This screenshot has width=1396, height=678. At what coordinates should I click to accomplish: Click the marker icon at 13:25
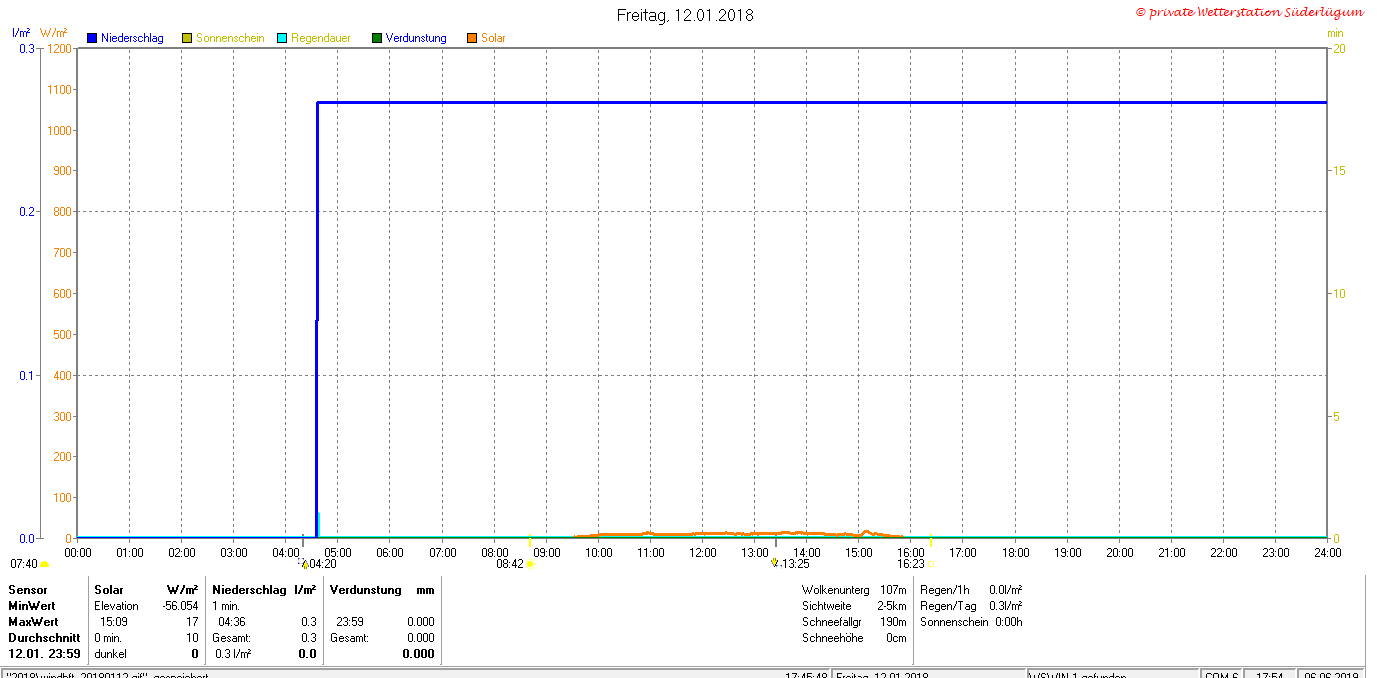(x=774, y=563)
